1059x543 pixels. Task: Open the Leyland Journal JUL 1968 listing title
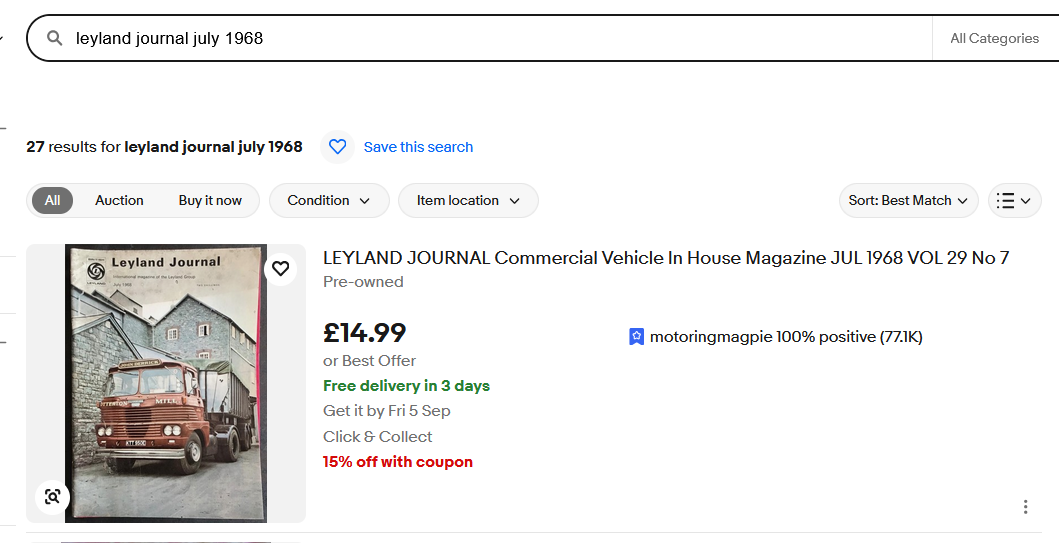coord(666,258)
